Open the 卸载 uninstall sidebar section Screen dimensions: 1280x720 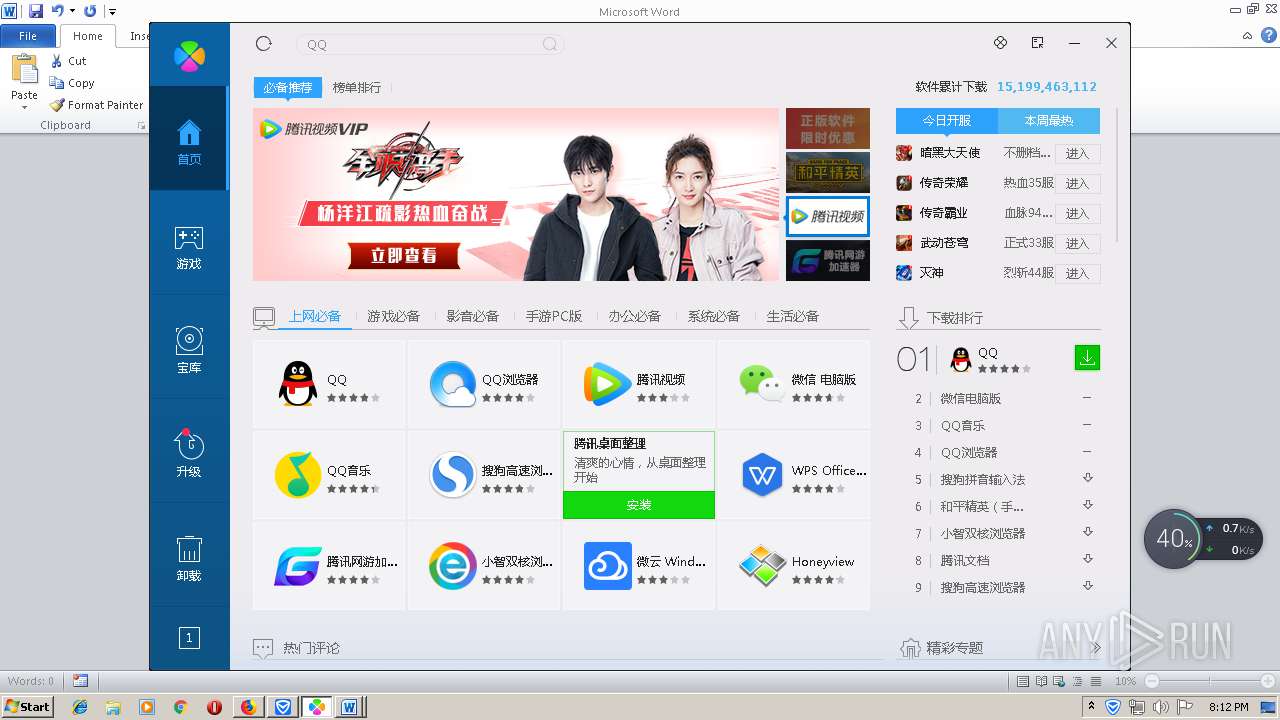click(189, 558)
